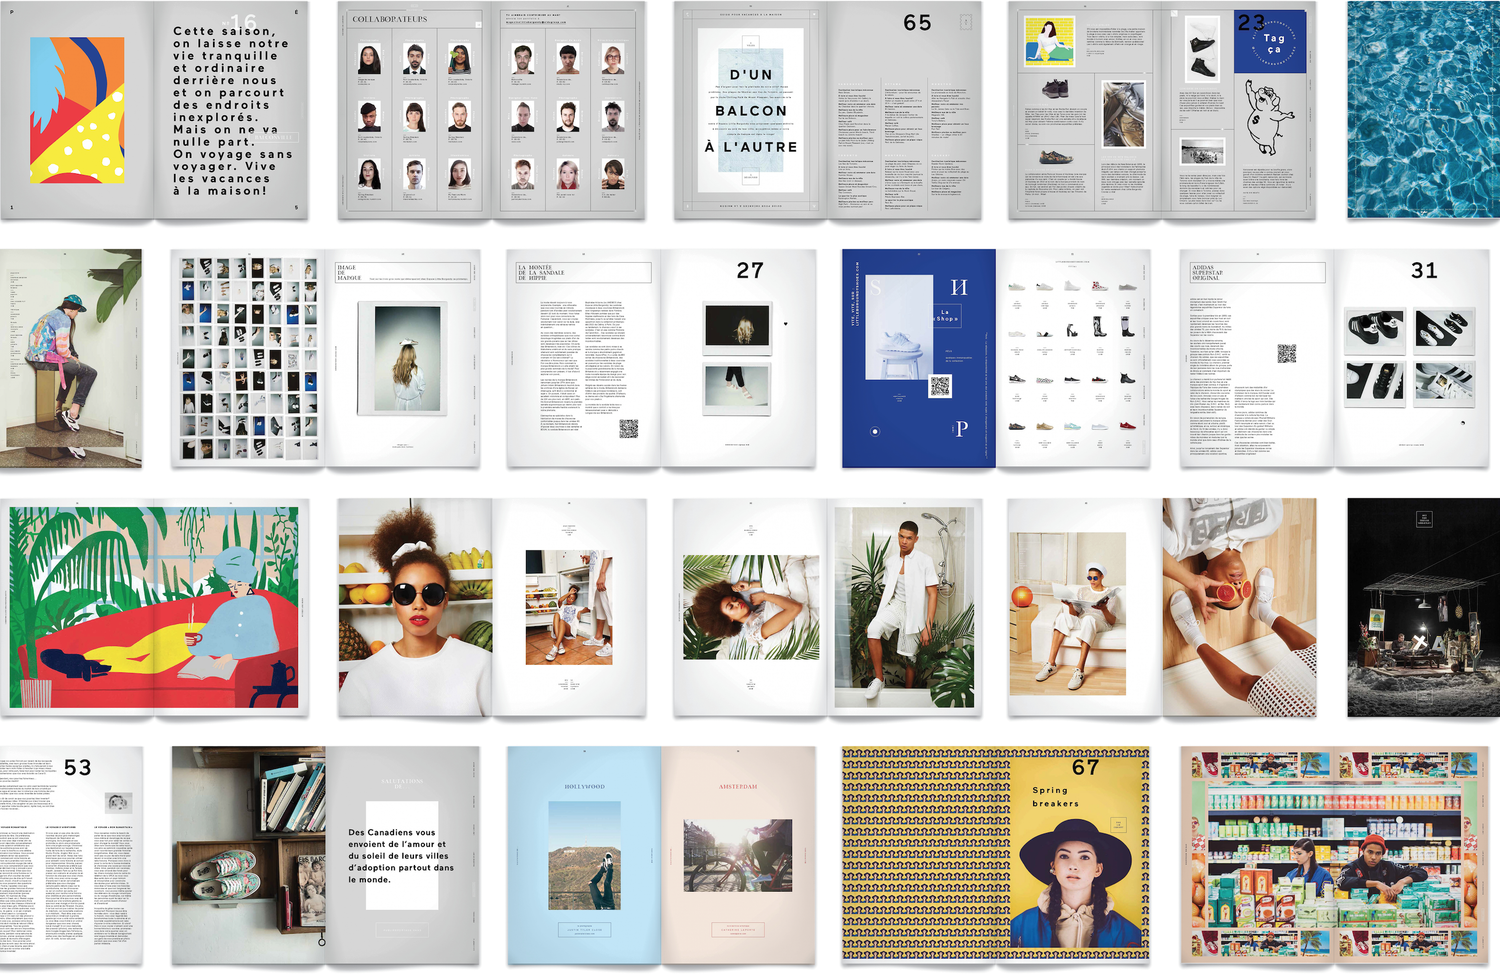Click the QR code on the blue page
This screenshot has height=975, width=1500.
[939, 386]
